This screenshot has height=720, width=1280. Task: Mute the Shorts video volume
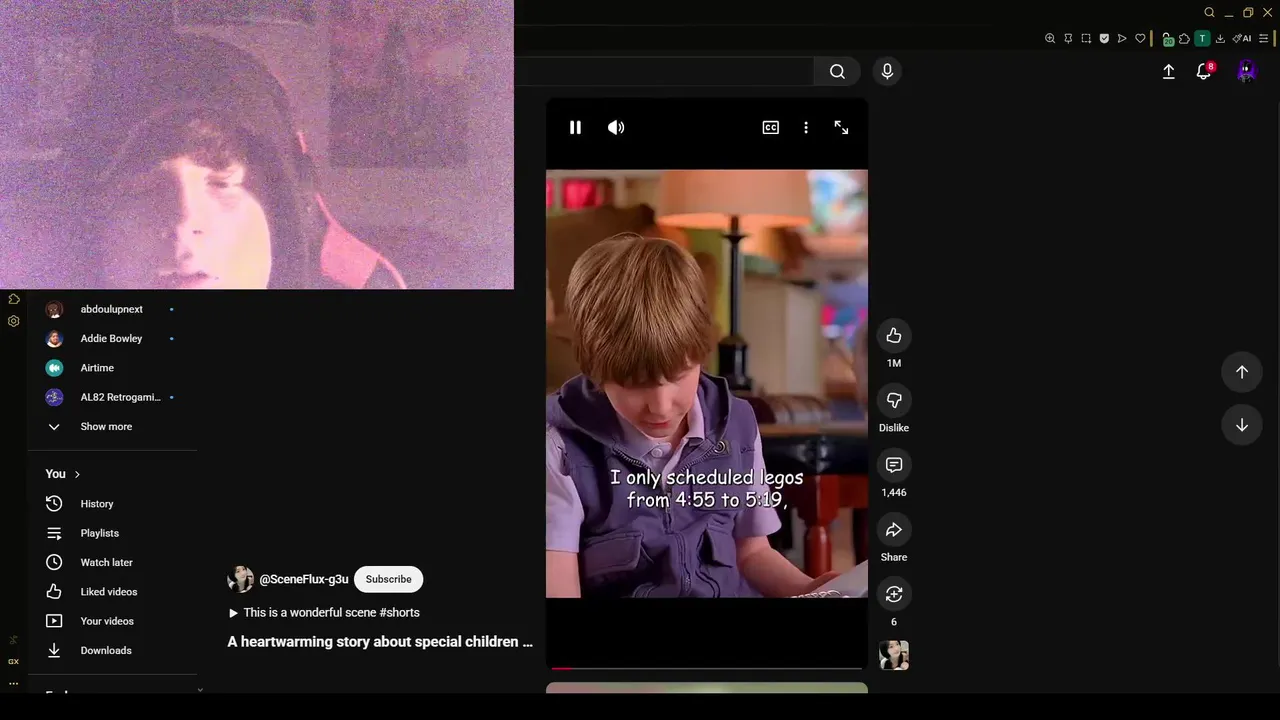coord(616,127)
